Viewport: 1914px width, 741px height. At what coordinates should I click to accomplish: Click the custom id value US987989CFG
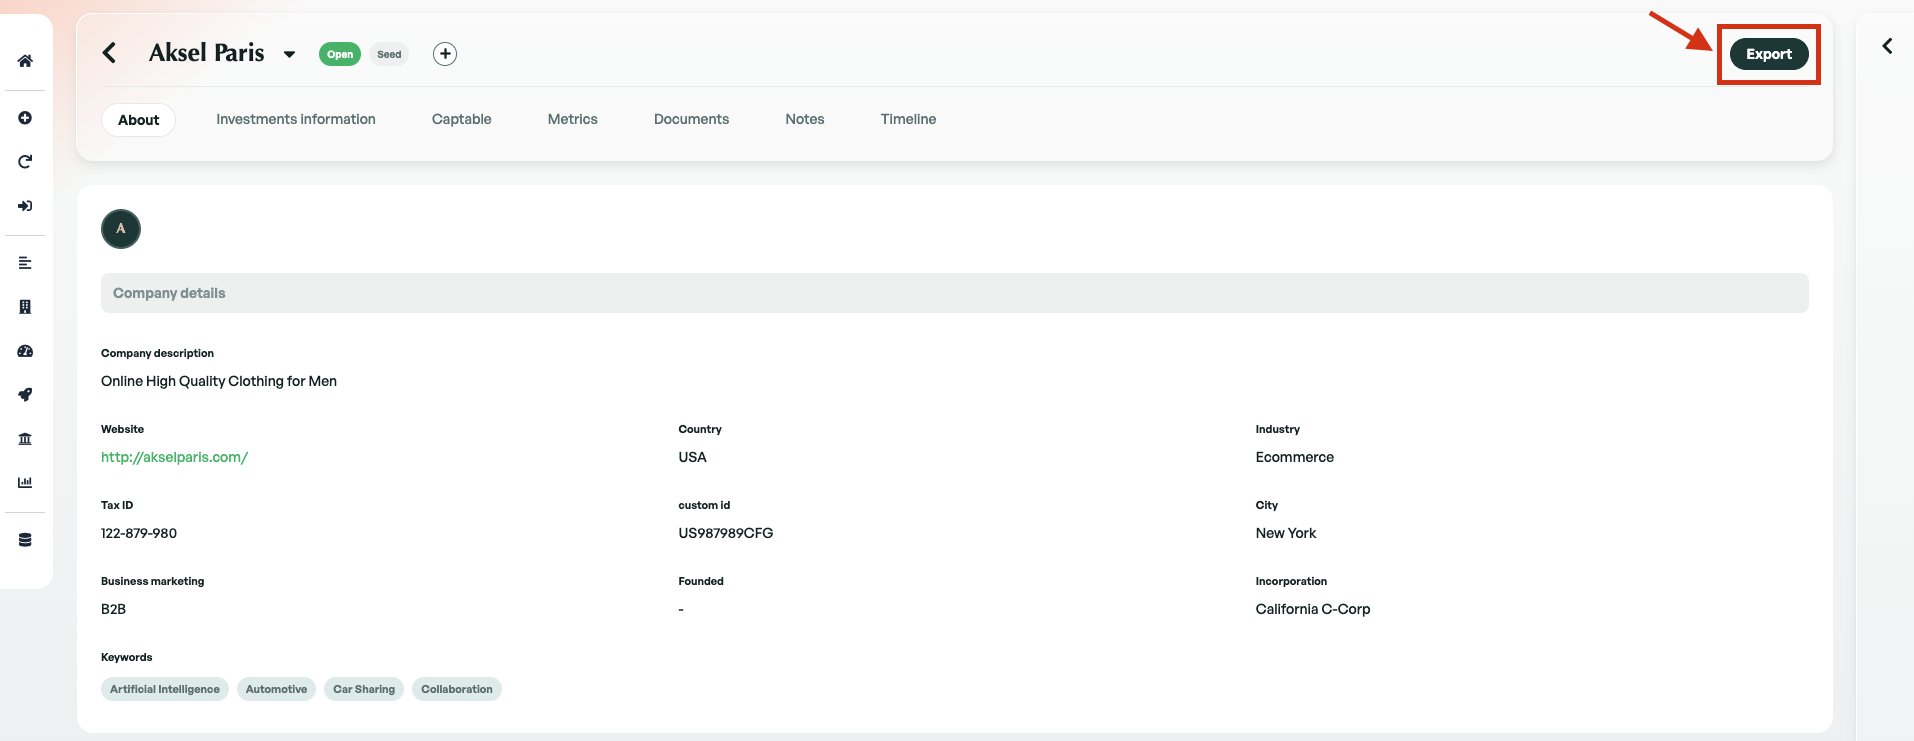[x=726, y=533]
